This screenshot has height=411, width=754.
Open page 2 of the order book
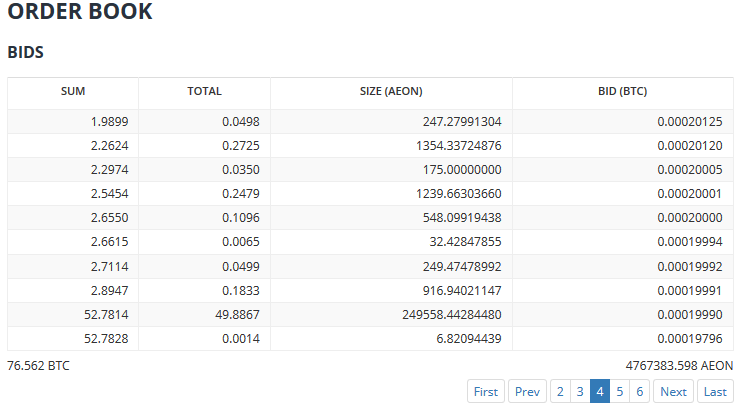[x=560, y=391]
